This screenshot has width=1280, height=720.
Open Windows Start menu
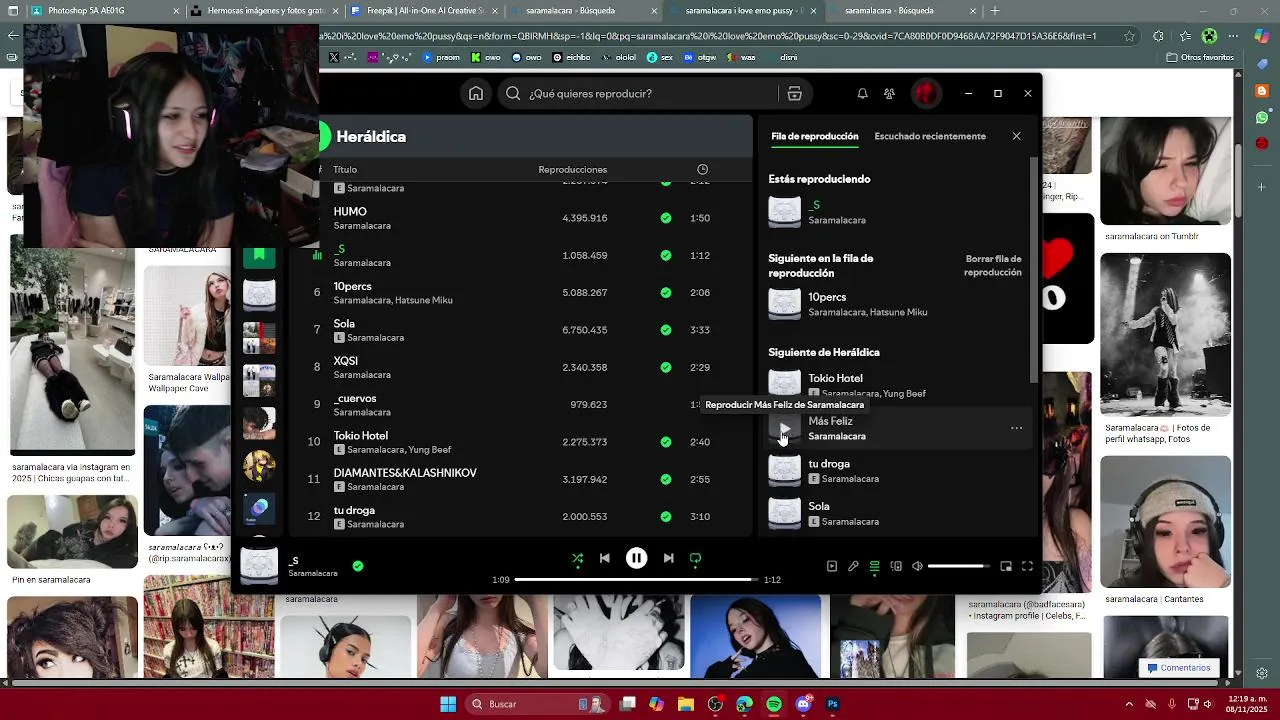(x=448, y=704)
